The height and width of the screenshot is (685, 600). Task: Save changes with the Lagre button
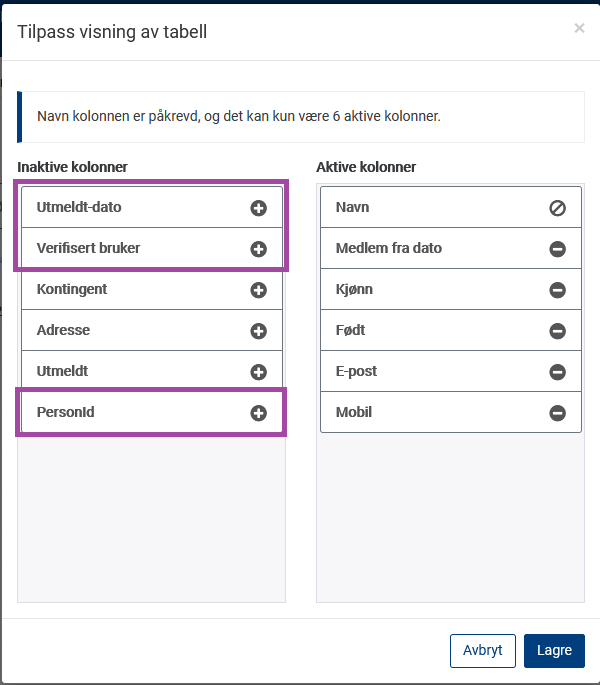point(554,651)
